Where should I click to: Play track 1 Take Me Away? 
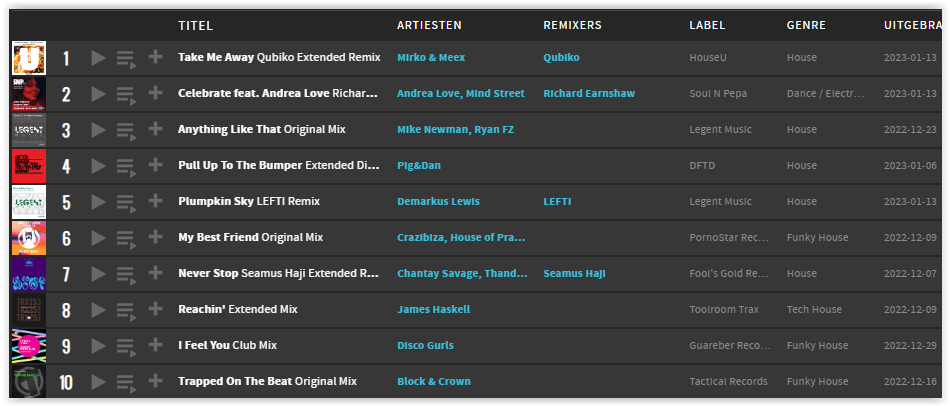[98, 58]
